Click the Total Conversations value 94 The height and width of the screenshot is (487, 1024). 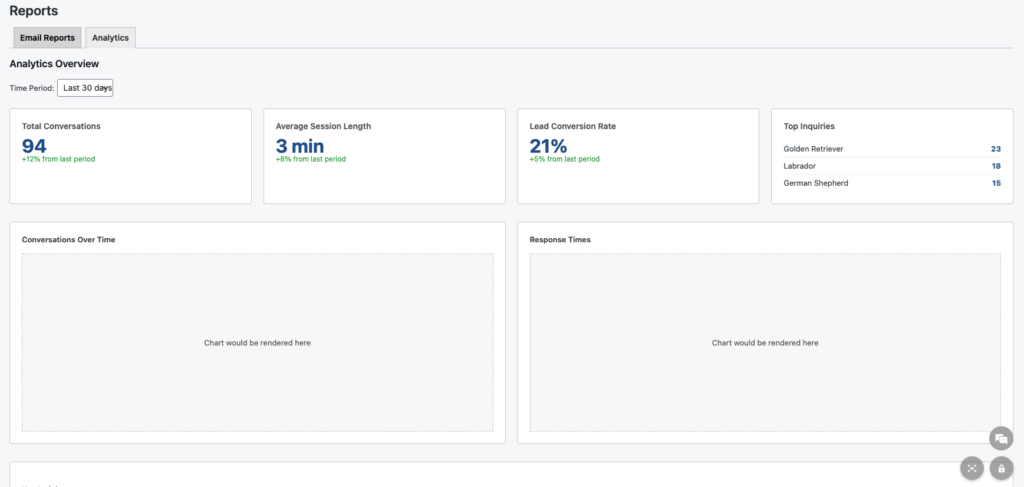[x=34, y=146]
